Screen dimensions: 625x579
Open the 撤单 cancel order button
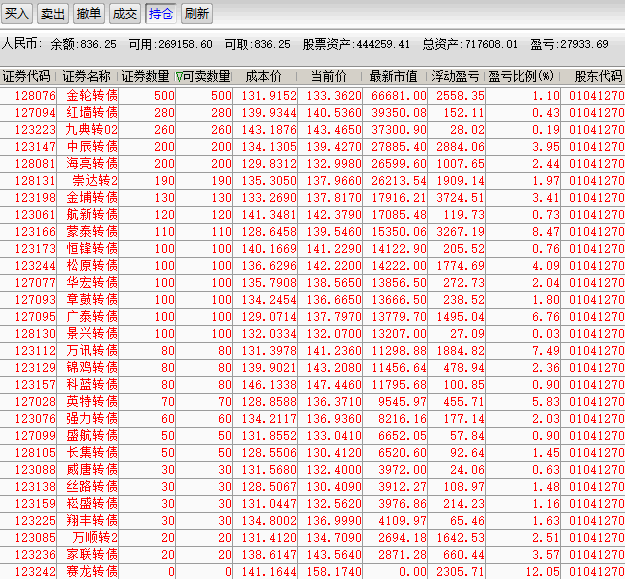tap(88, 14)
